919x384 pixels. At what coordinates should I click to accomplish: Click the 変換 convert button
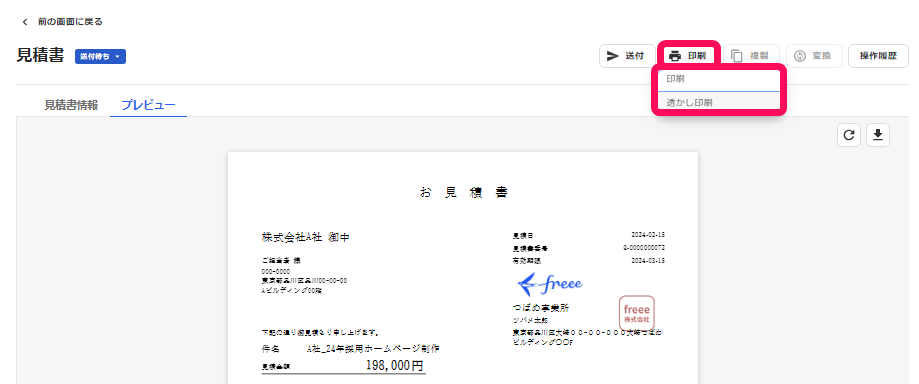click(x=814, y=56)
